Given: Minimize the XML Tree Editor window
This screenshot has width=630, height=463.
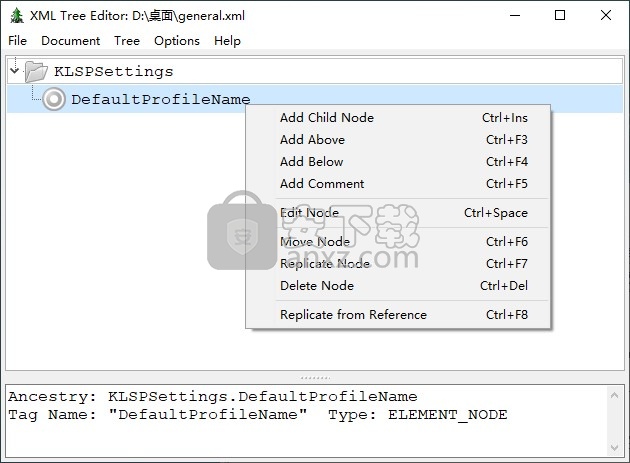Looking at the screenshot, I should pyautogui.click(x=515, y=15).
